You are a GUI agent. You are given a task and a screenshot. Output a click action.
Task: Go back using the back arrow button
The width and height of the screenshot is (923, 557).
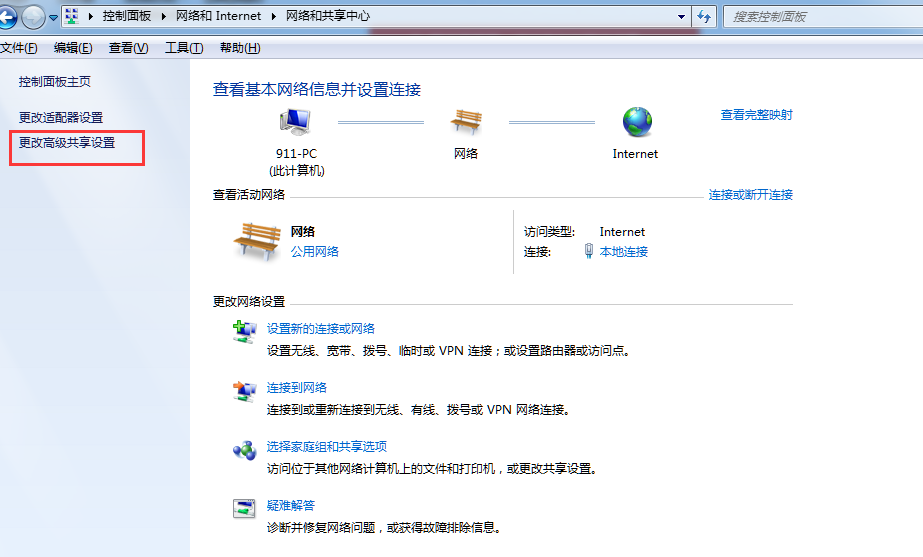click(x=7, y=17)
